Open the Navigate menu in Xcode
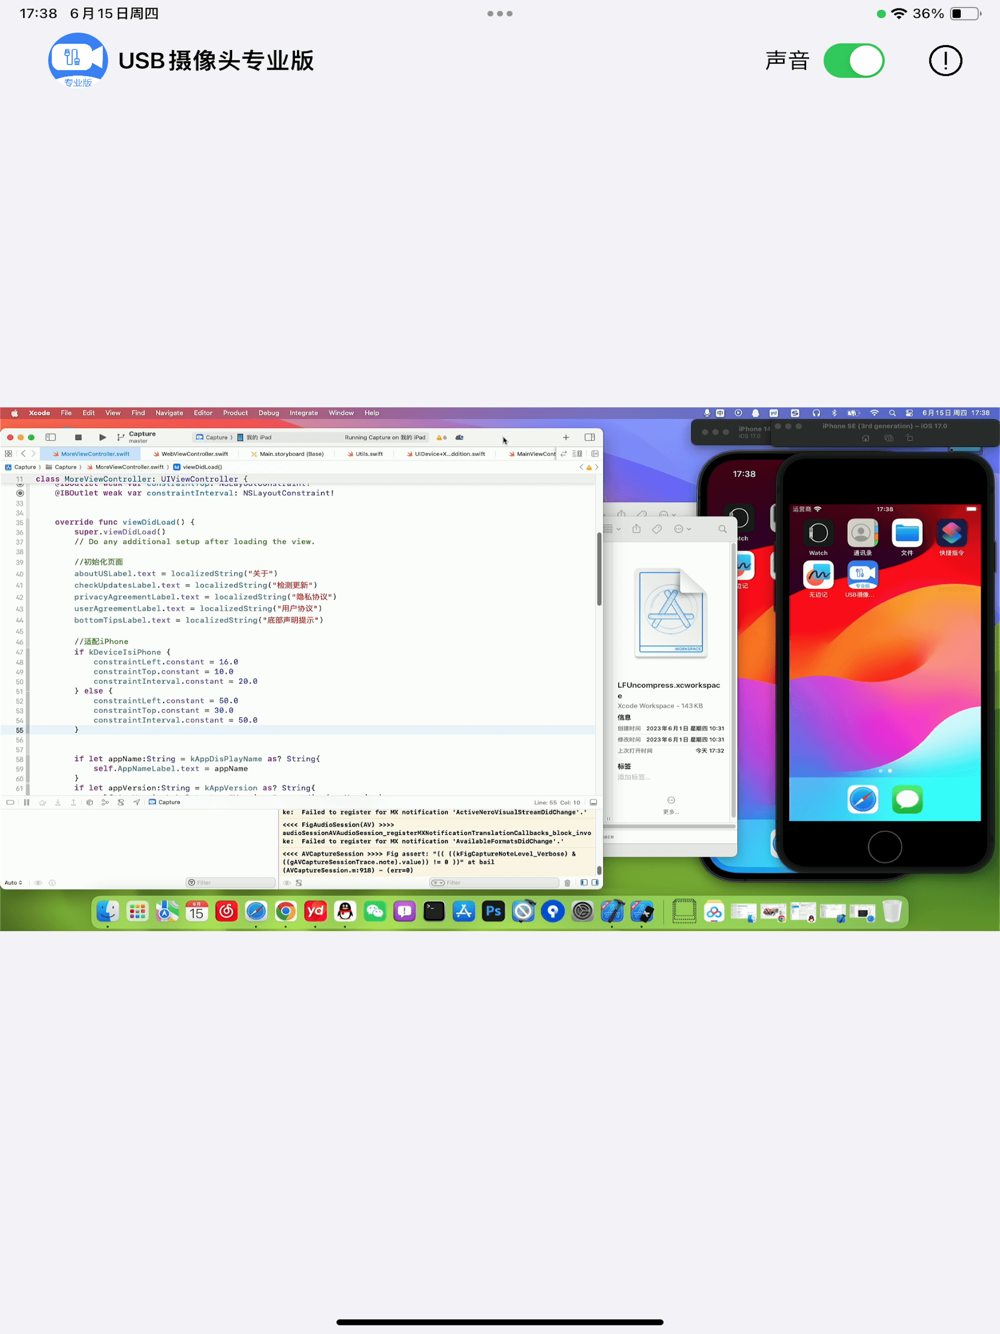The image size is (1000, 1334). (x=169, y=413)
